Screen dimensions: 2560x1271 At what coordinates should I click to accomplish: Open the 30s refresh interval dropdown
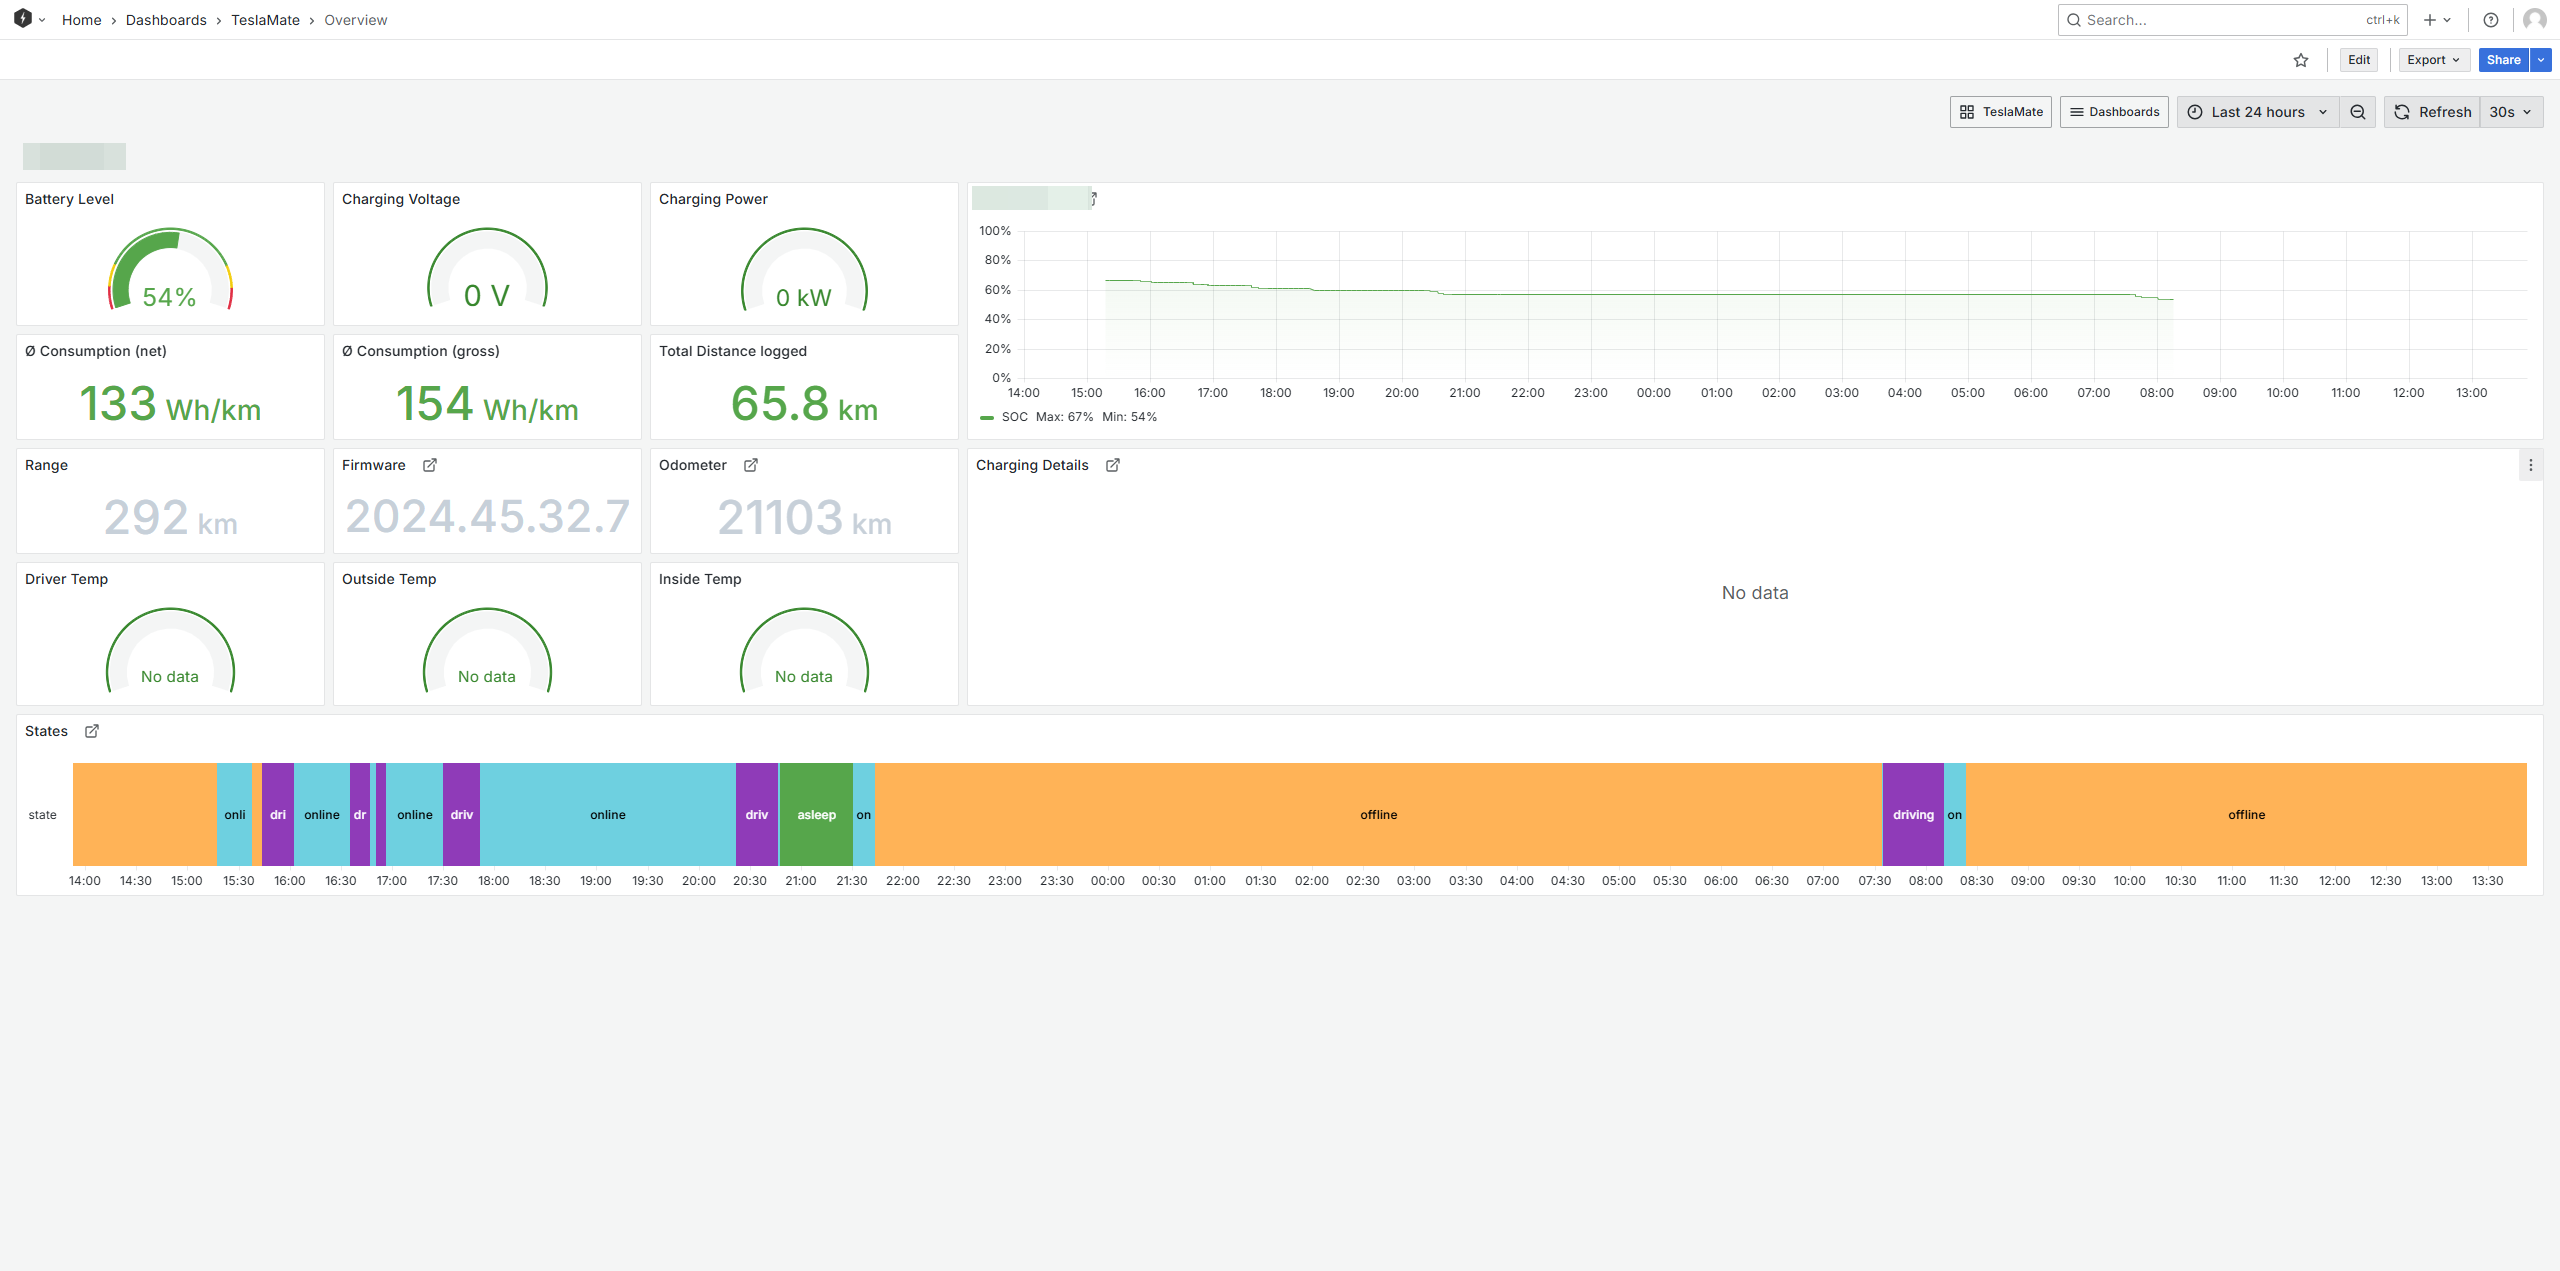tap(2511, 112)
